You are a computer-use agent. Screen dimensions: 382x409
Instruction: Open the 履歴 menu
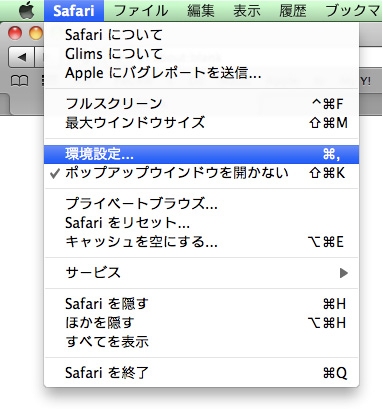pos(293,11)
